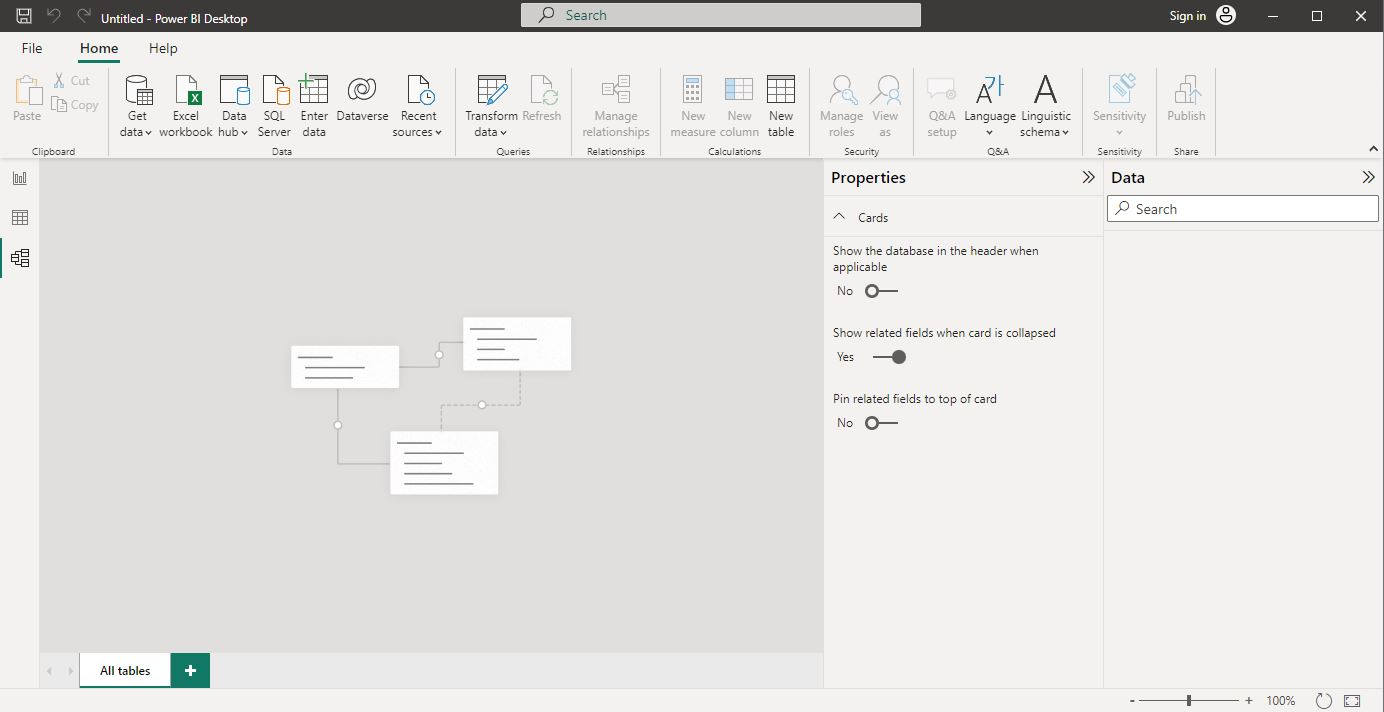Click the title bar Search box
The width and height of the screenshot is (1384, 712).
point(721,15)
